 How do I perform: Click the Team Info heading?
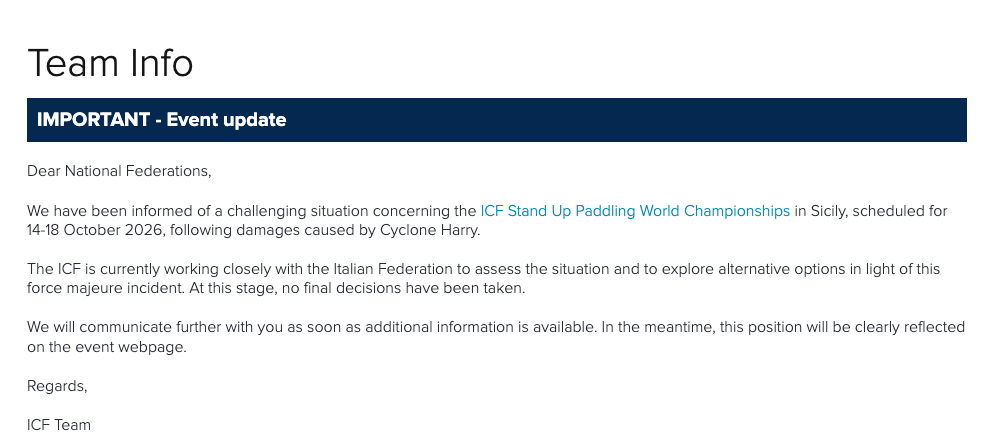coord(110,64)
